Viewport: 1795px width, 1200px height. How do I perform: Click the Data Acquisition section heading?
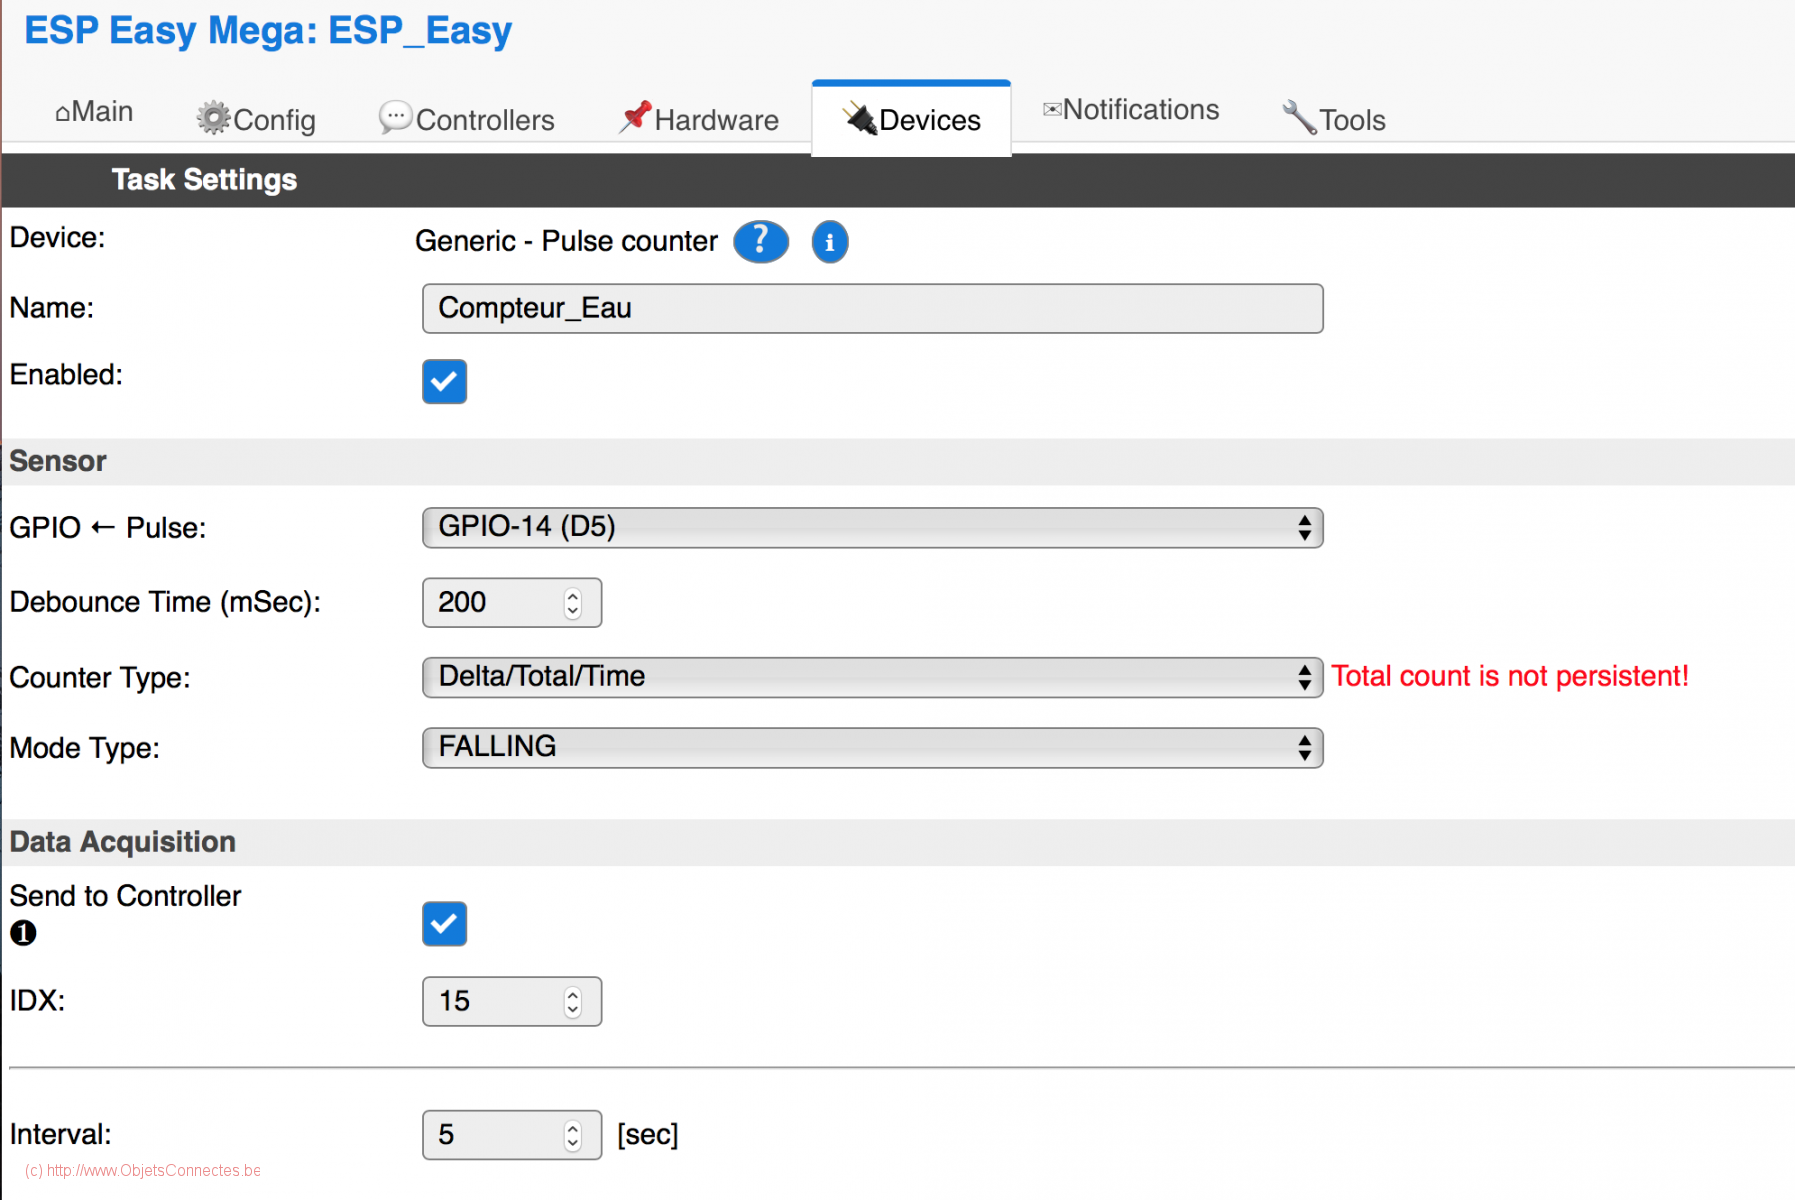click(123, 842)
